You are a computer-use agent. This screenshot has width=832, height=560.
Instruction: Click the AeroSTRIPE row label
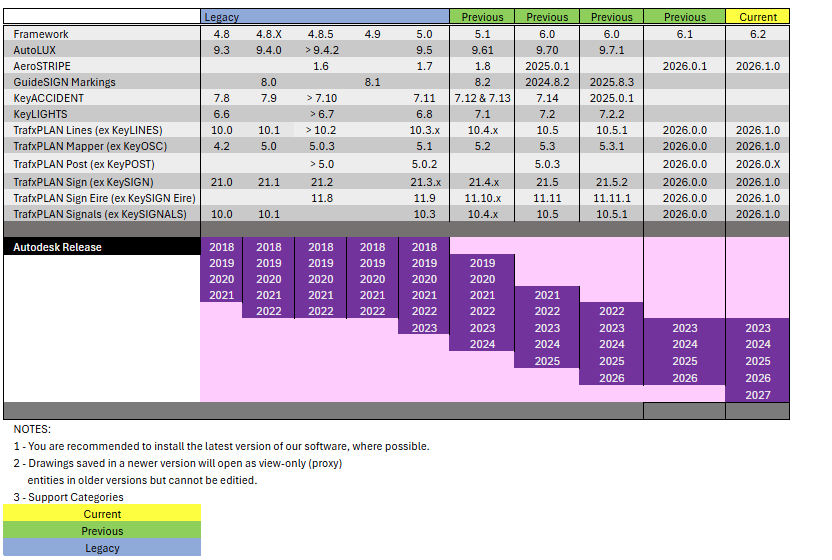tap(42, 66)
